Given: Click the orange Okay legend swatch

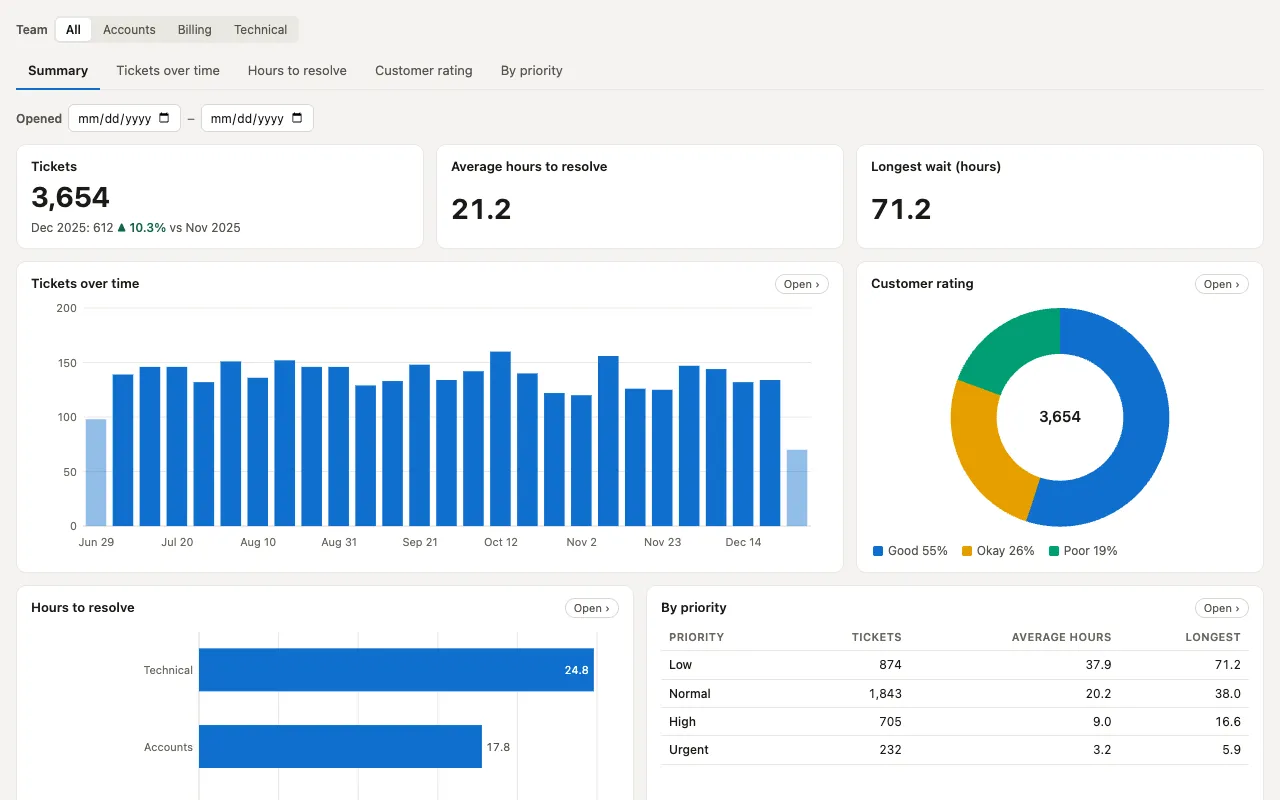Looking at the screenshot, I should pos(967,551).
